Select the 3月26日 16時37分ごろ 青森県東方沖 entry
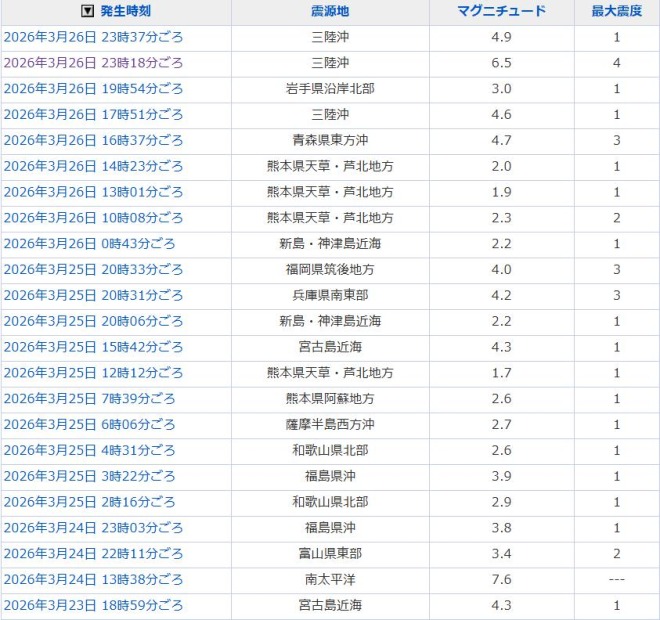The height and width of the screenshot is (620, 660). tap(94, 141)
